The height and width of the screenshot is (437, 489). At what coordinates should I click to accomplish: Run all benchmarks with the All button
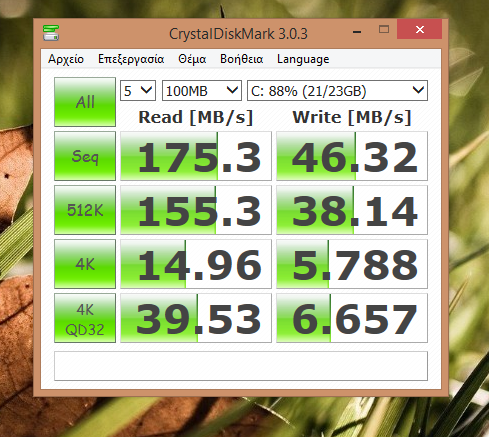[85, 102]
